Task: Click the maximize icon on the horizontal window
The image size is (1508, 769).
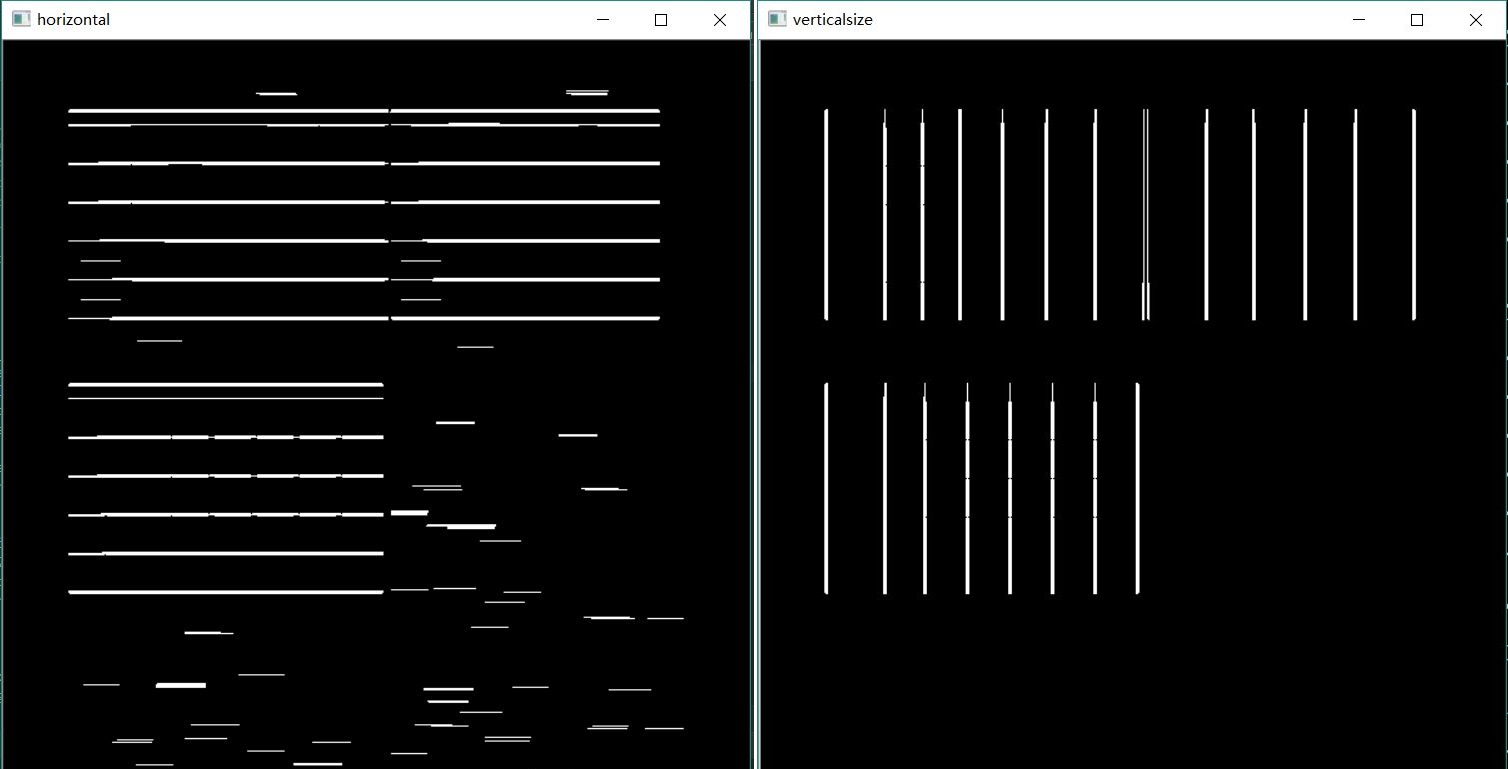Action: click(660, 19)
